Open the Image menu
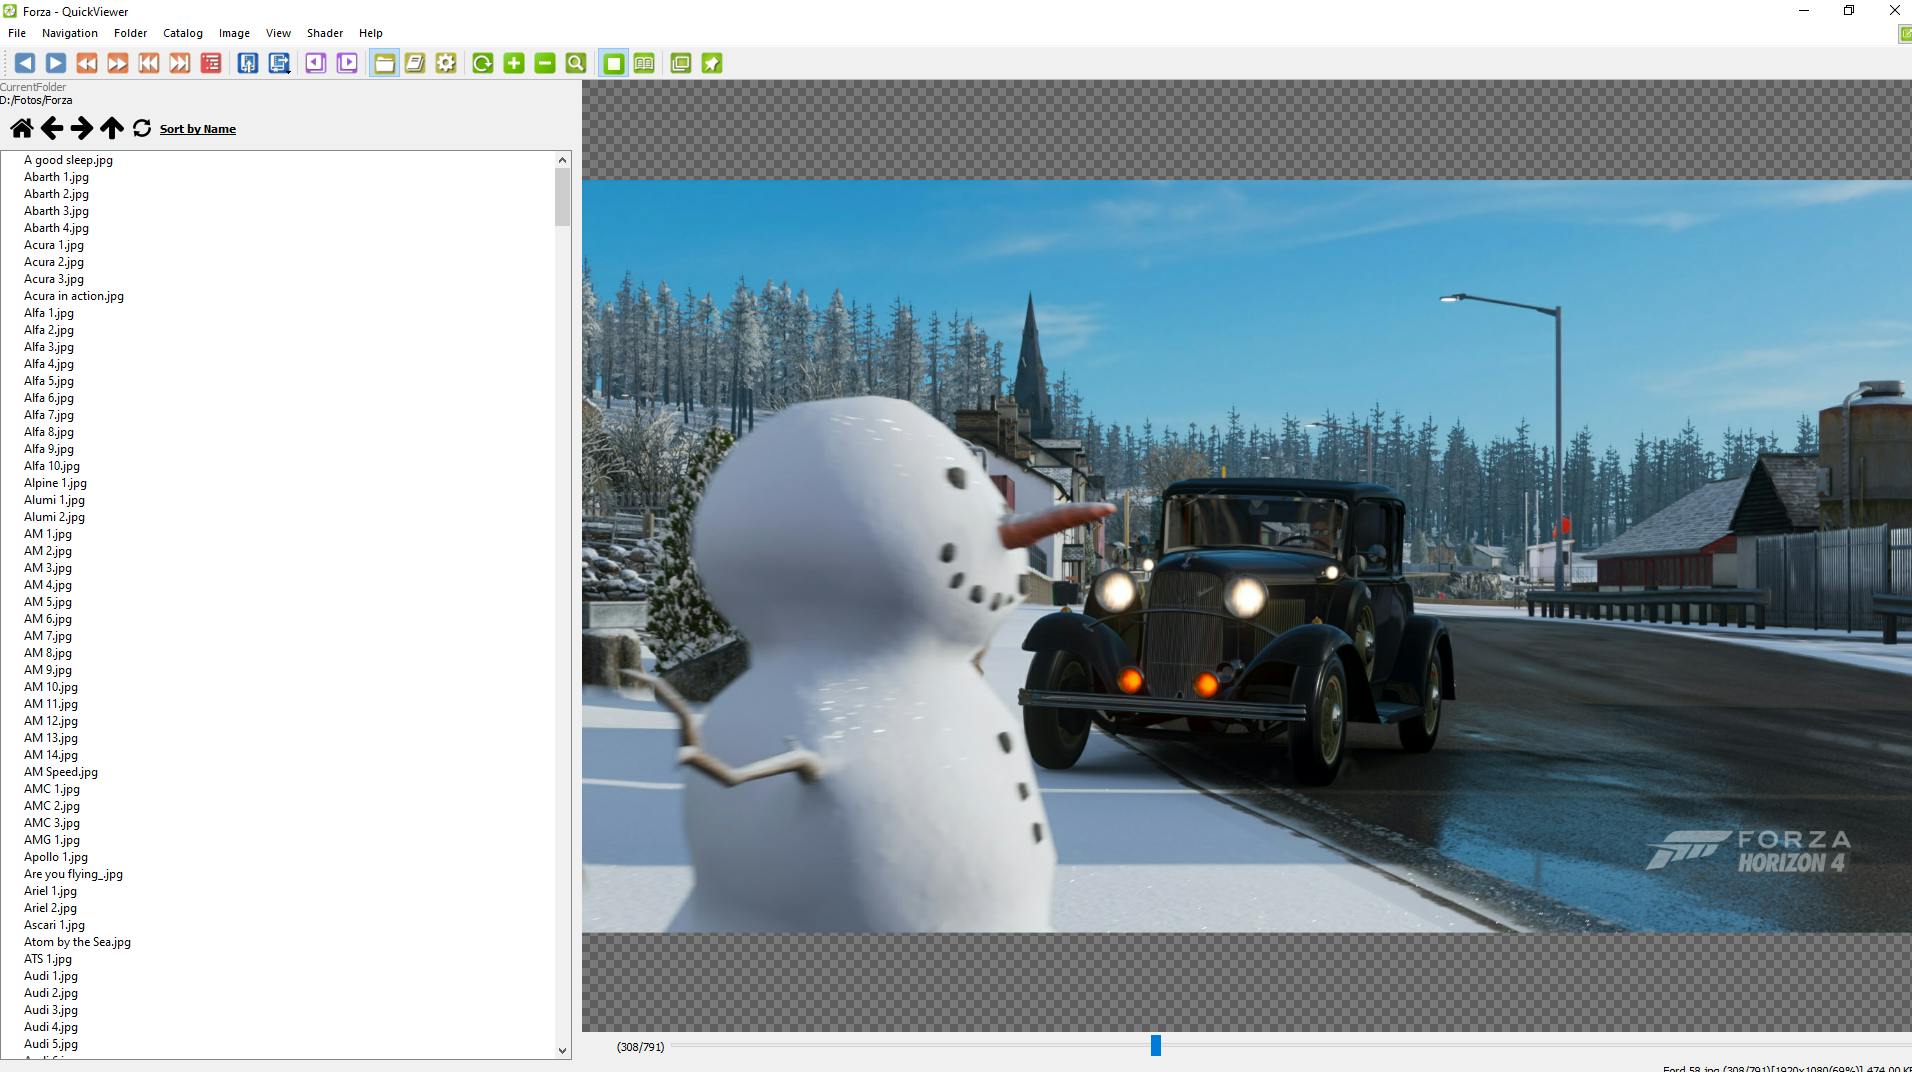Screen dimensions: 1912x1072 click(234, 33)
